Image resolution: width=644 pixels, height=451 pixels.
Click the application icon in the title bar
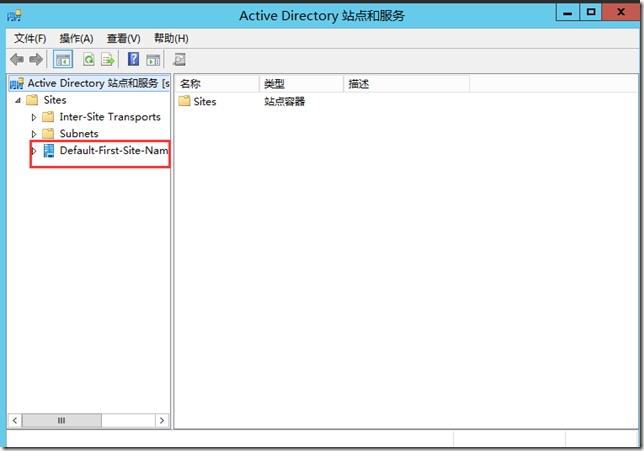15,16
